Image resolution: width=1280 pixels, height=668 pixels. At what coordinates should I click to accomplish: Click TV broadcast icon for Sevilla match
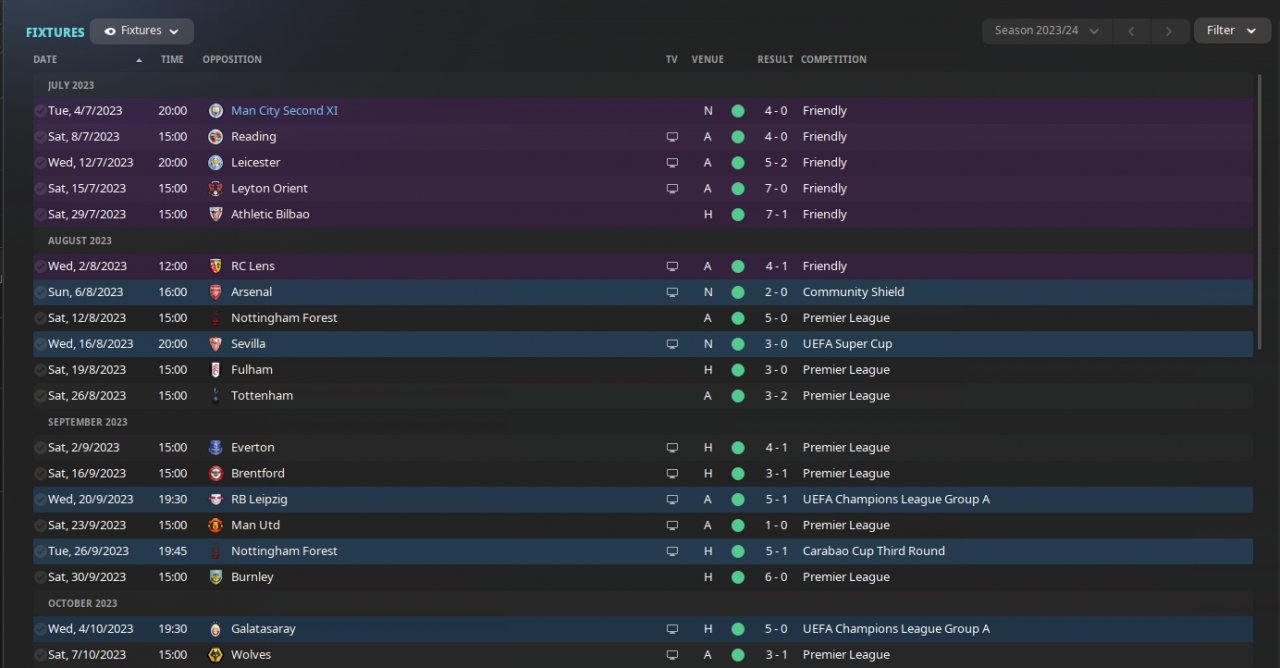click(672, 344)
